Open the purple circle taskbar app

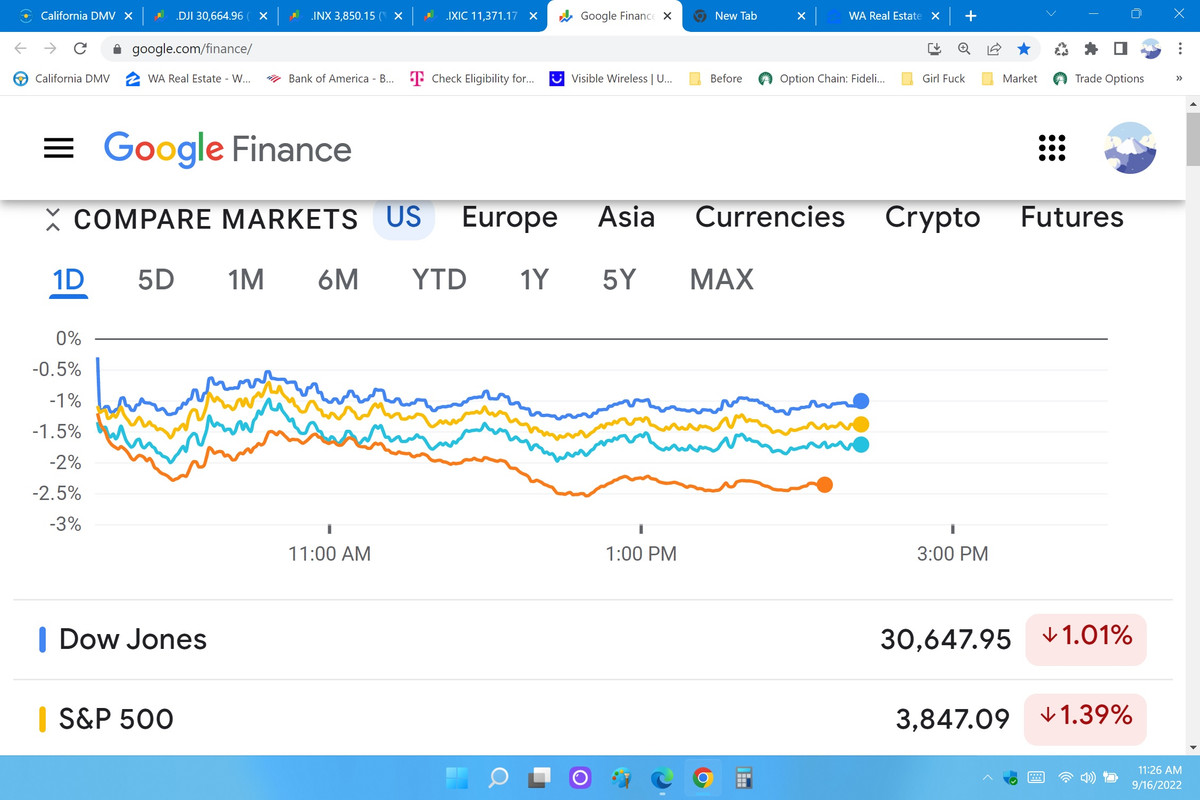tap(580, 777)
